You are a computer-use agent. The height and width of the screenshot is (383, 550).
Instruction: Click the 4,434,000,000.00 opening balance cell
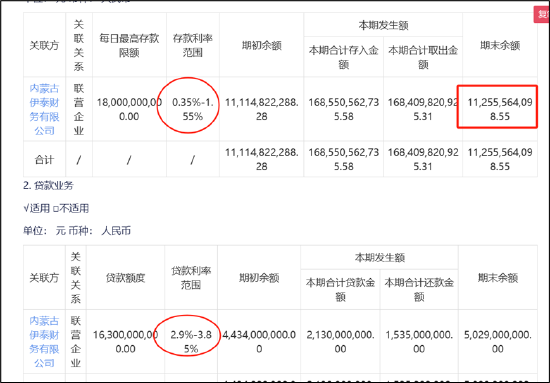[259, 342]
